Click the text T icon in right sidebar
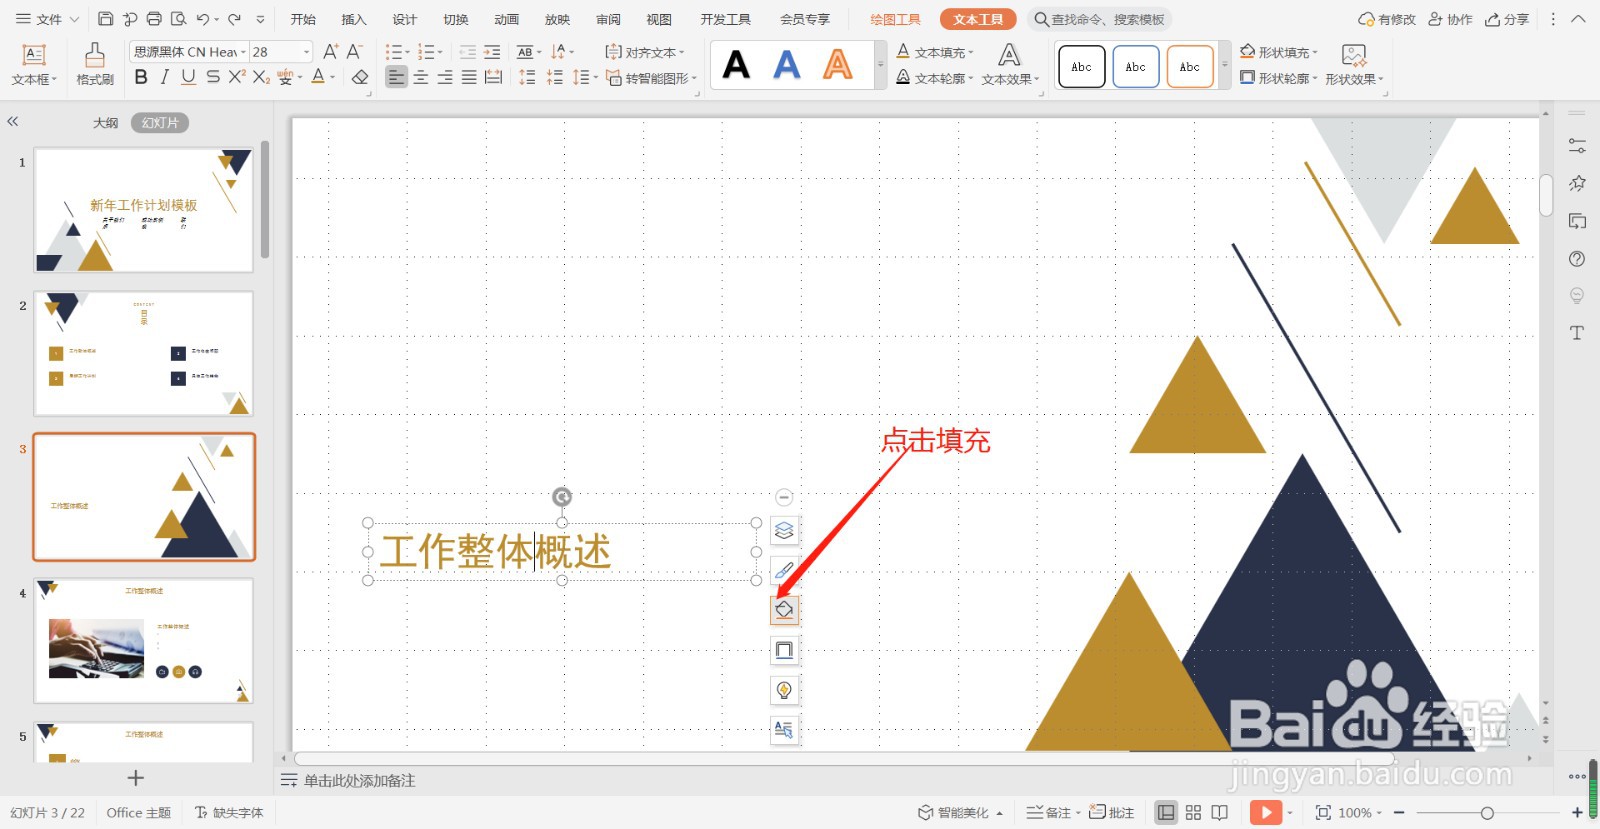Screen dimensions: 1600x829 [1577, 333]
